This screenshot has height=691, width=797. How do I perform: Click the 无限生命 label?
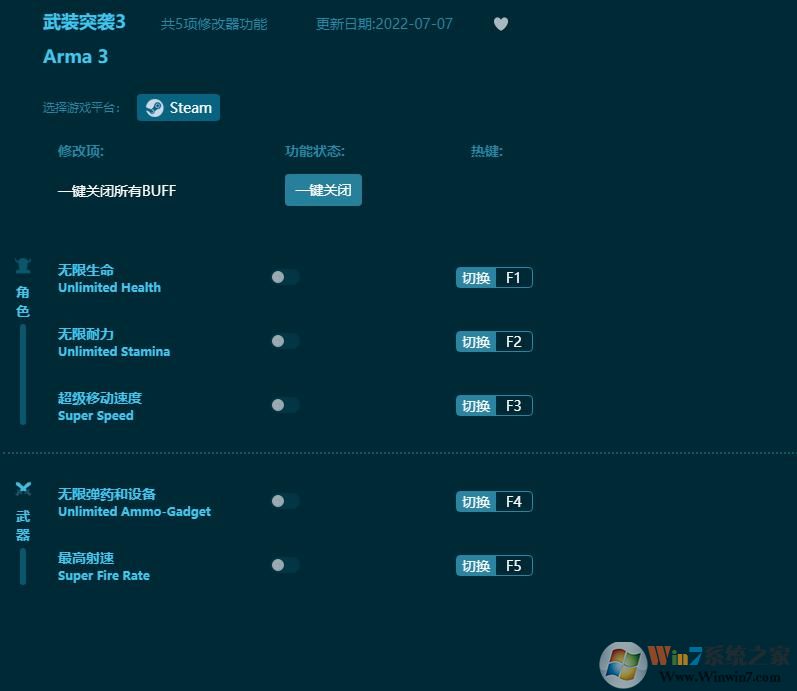[x=85, y=269]
